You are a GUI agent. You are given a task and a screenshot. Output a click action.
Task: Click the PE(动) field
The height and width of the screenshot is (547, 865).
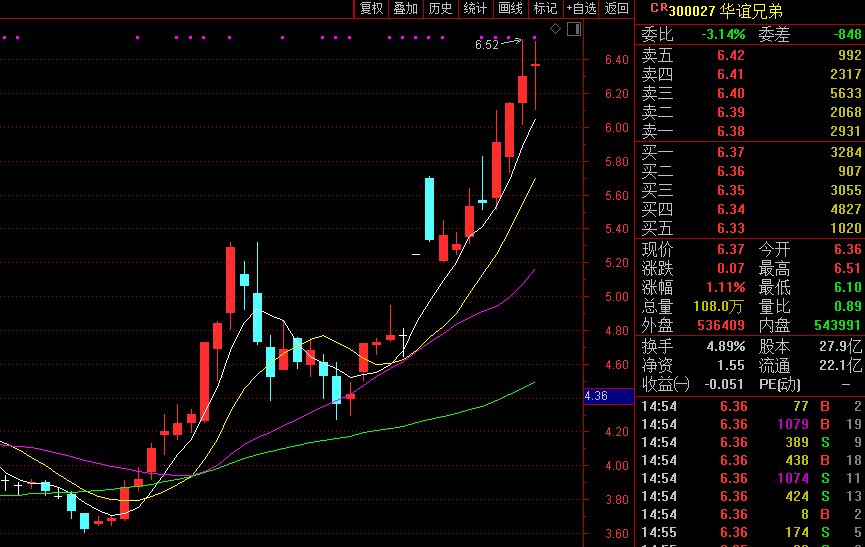[x=779, y=384]
